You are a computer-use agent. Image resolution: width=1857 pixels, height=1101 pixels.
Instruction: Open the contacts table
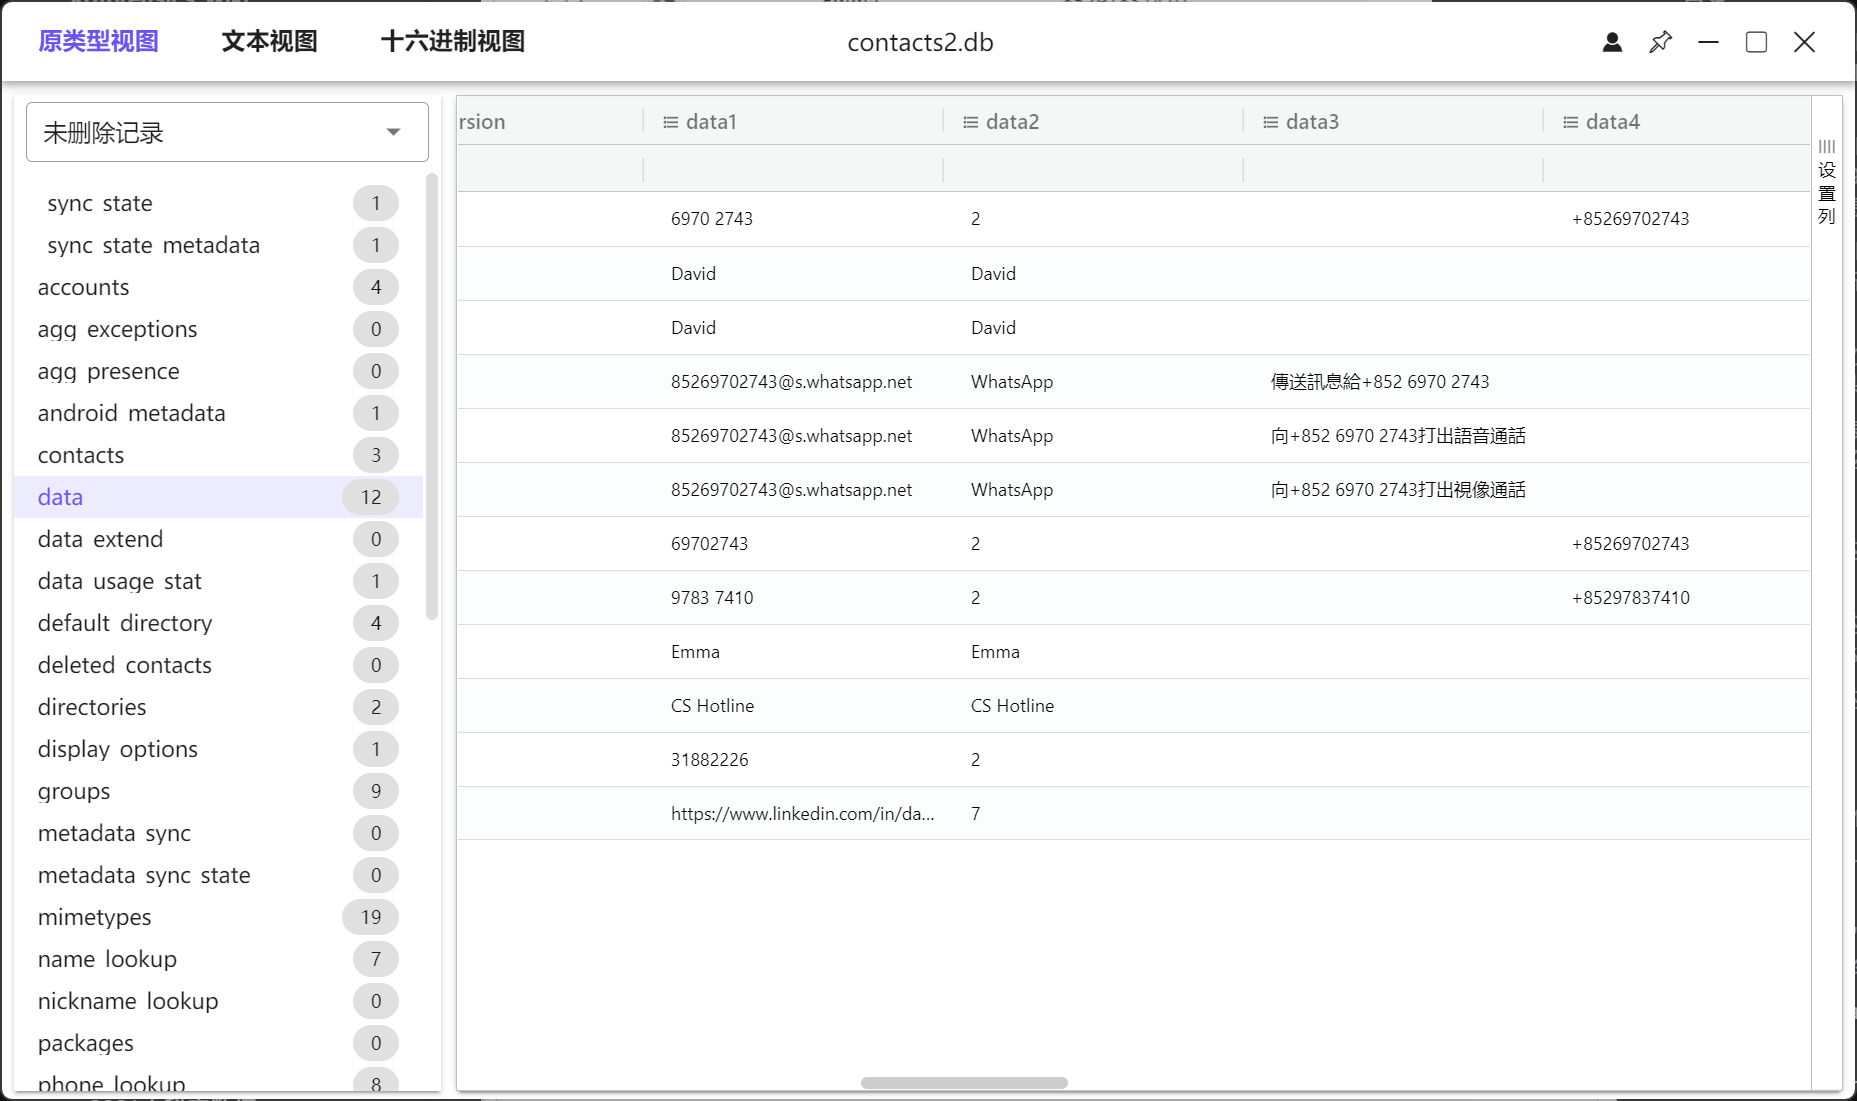pyautogui.click(x=81, y=455)
